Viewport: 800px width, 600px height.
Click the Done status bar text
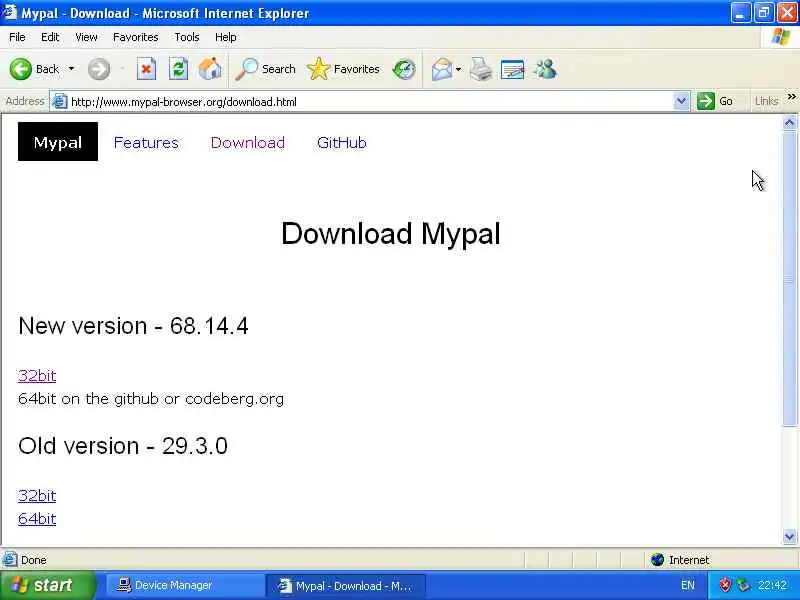[x=34, y=560]
